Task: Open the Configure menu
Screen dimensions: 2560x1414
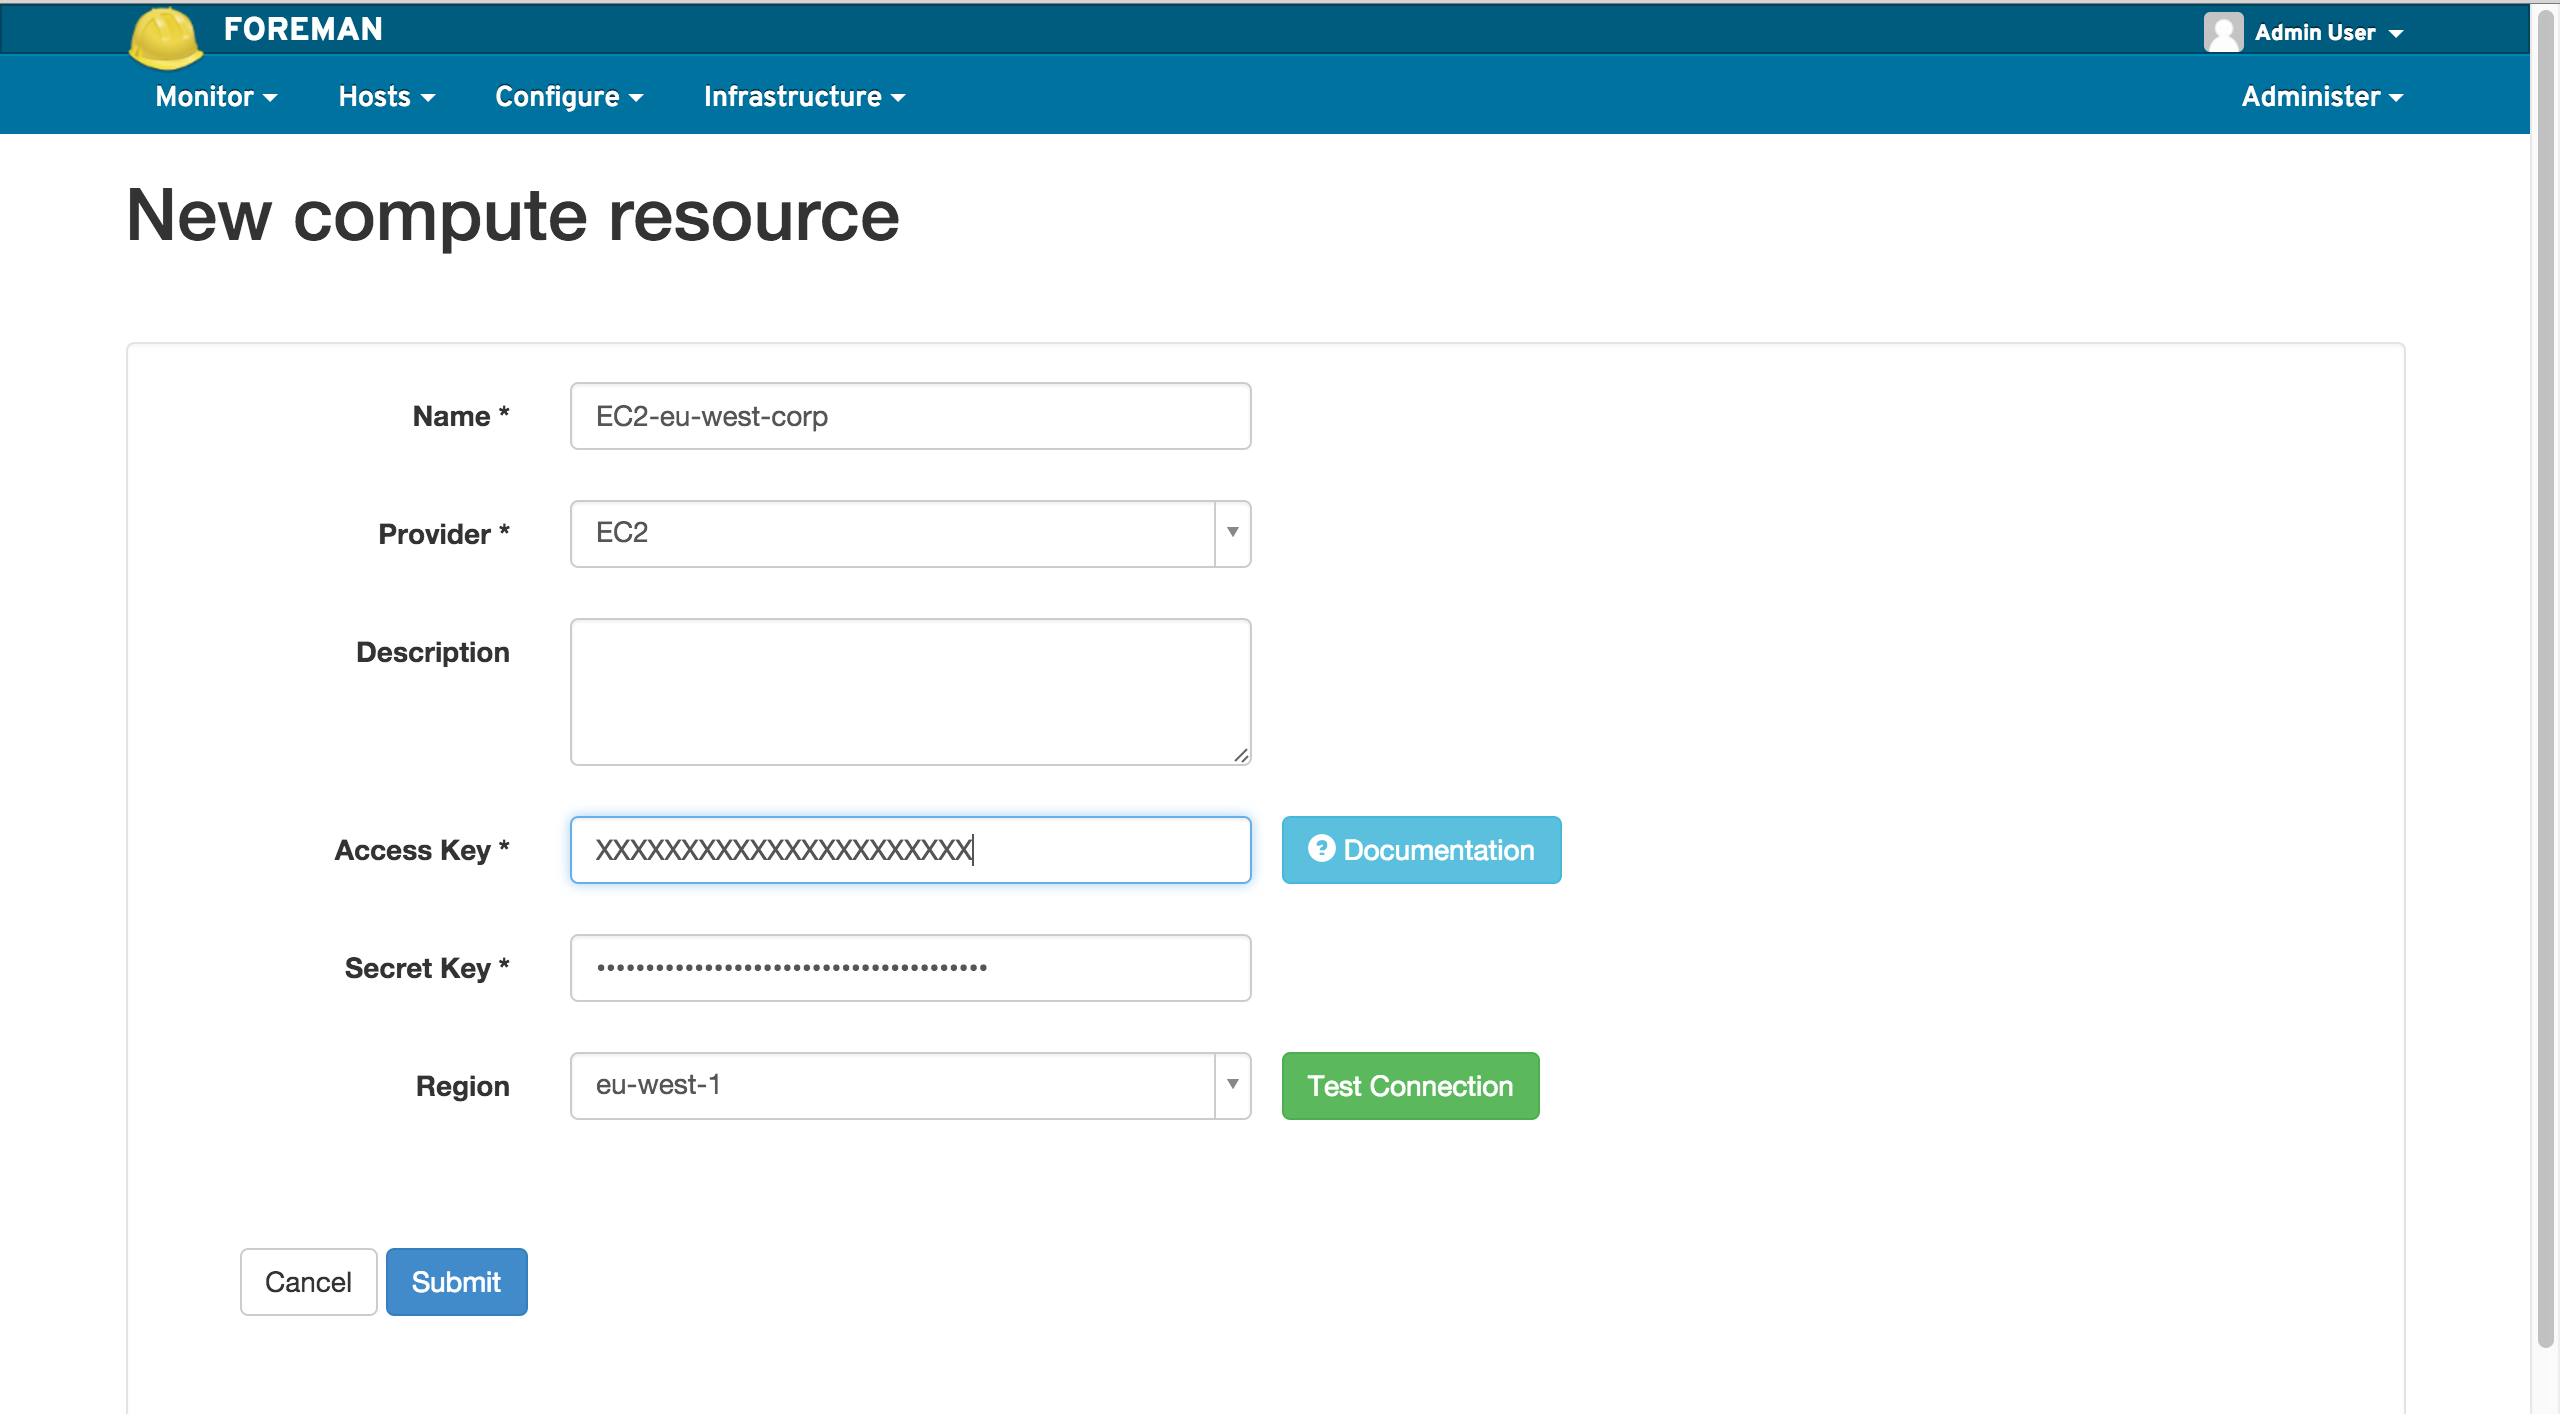Action: (568, 96)
